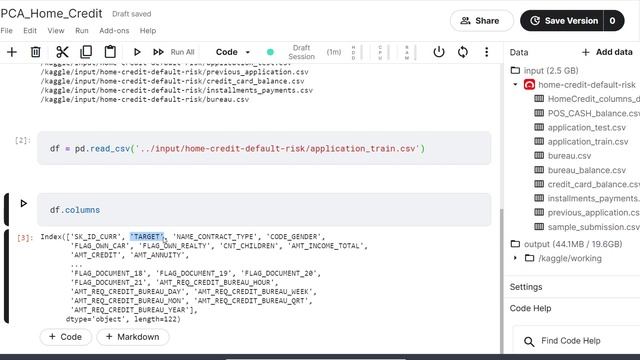Collapse the home-credit-default-risk dataset tree

pos(515,84)
